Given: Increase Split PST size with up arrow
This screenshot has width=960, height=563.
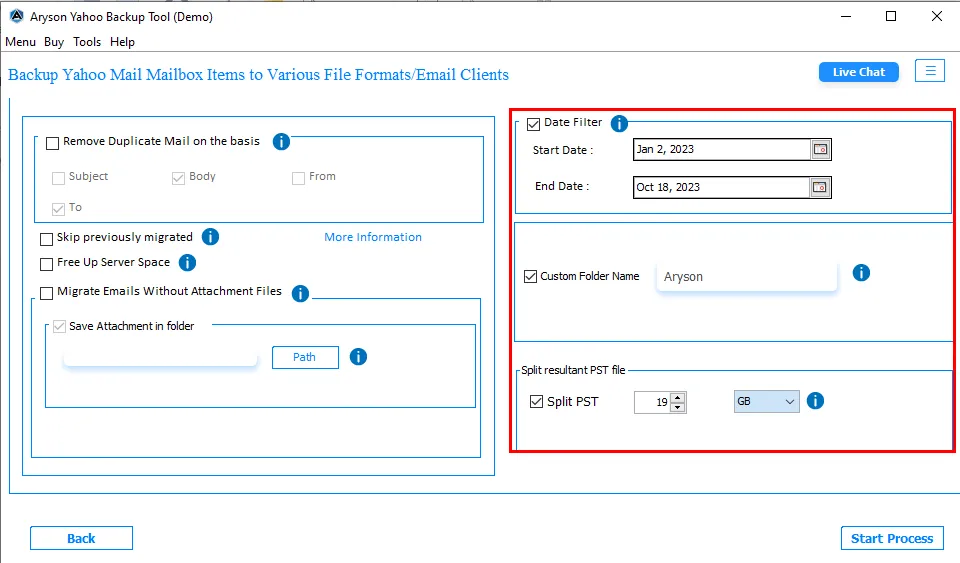Looking at the screenshot, I should pos(677,398).
